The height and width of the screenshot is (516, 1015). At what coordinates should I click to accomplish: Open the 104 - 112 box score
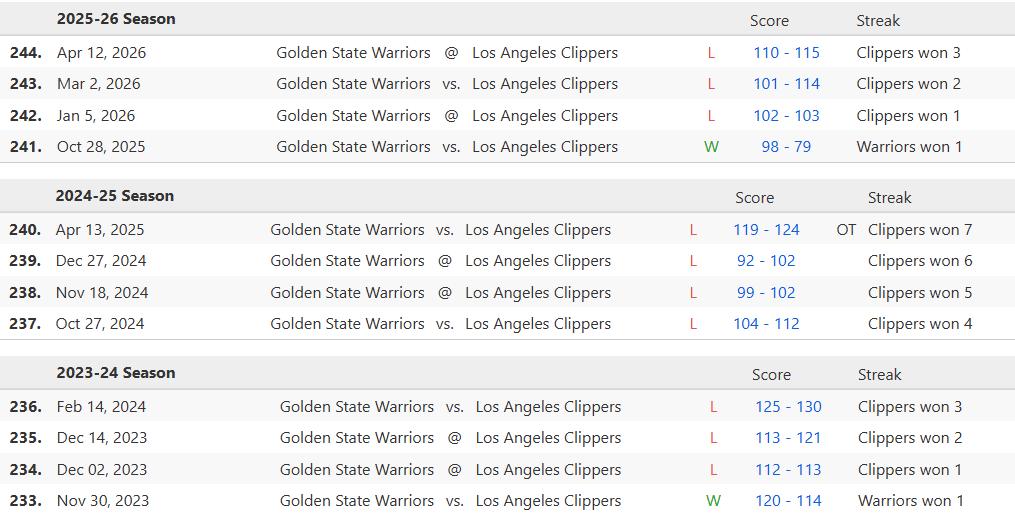[x=766, y=324]
